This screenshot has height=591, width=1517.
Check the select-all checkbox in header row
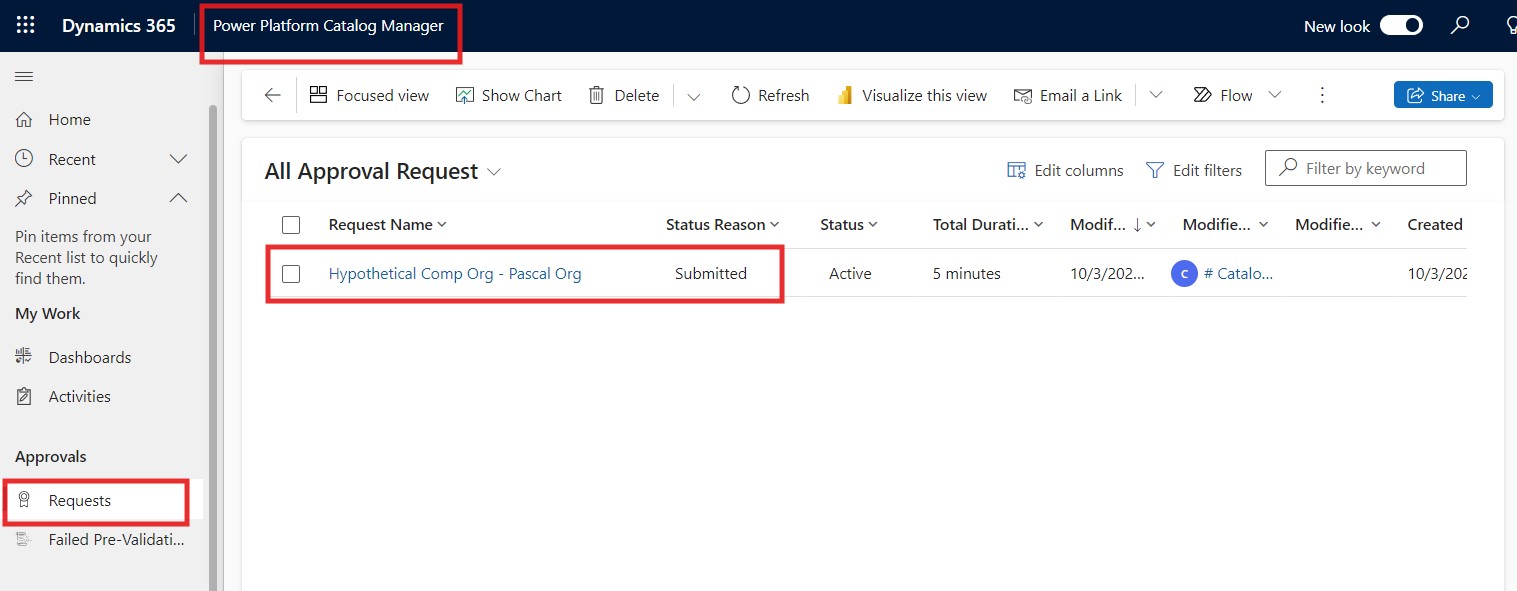(x=291, y=225)
